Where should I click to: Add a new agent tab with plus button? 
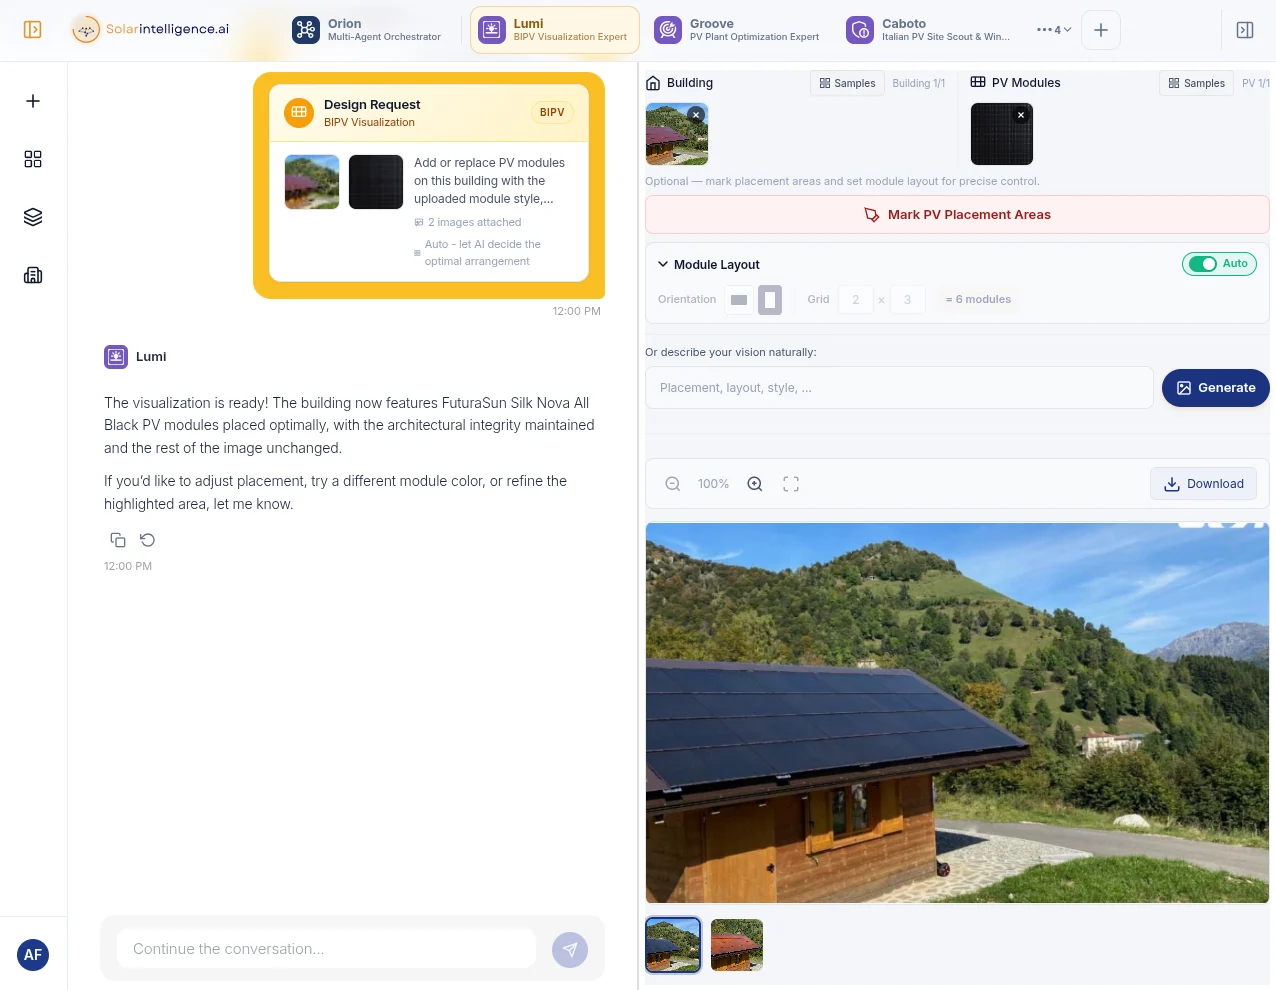(x=1101, y=30)
